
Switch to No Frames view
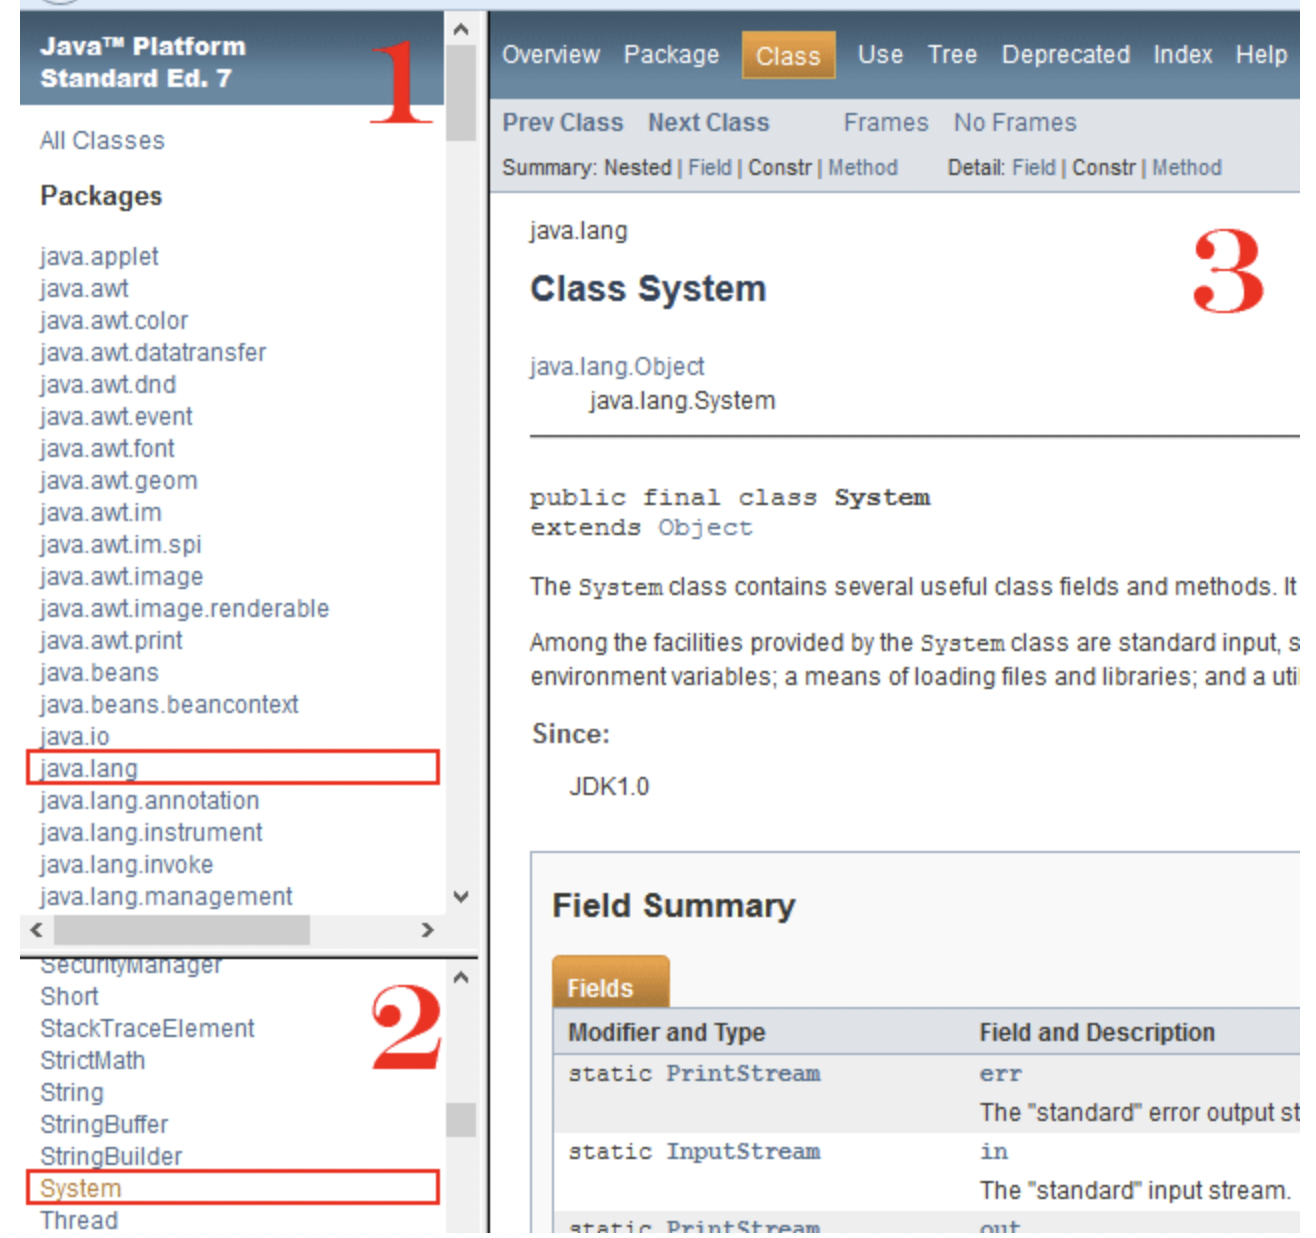[1015, 123]
